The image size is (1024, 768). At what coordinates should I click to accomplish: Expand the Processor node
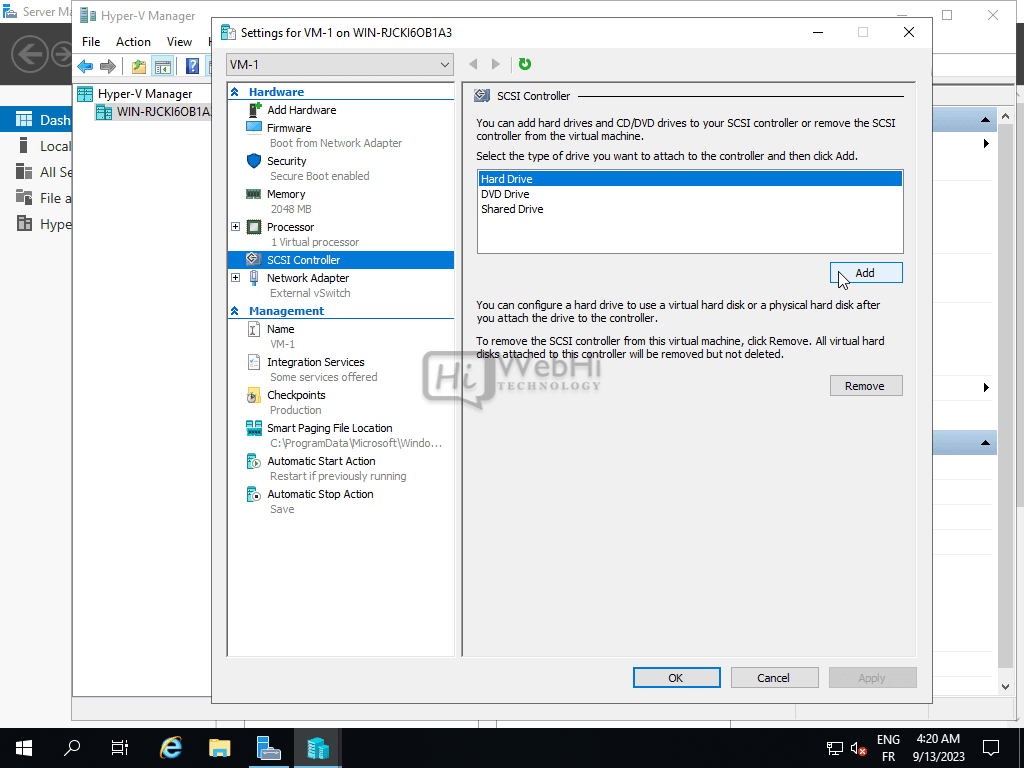236,227
